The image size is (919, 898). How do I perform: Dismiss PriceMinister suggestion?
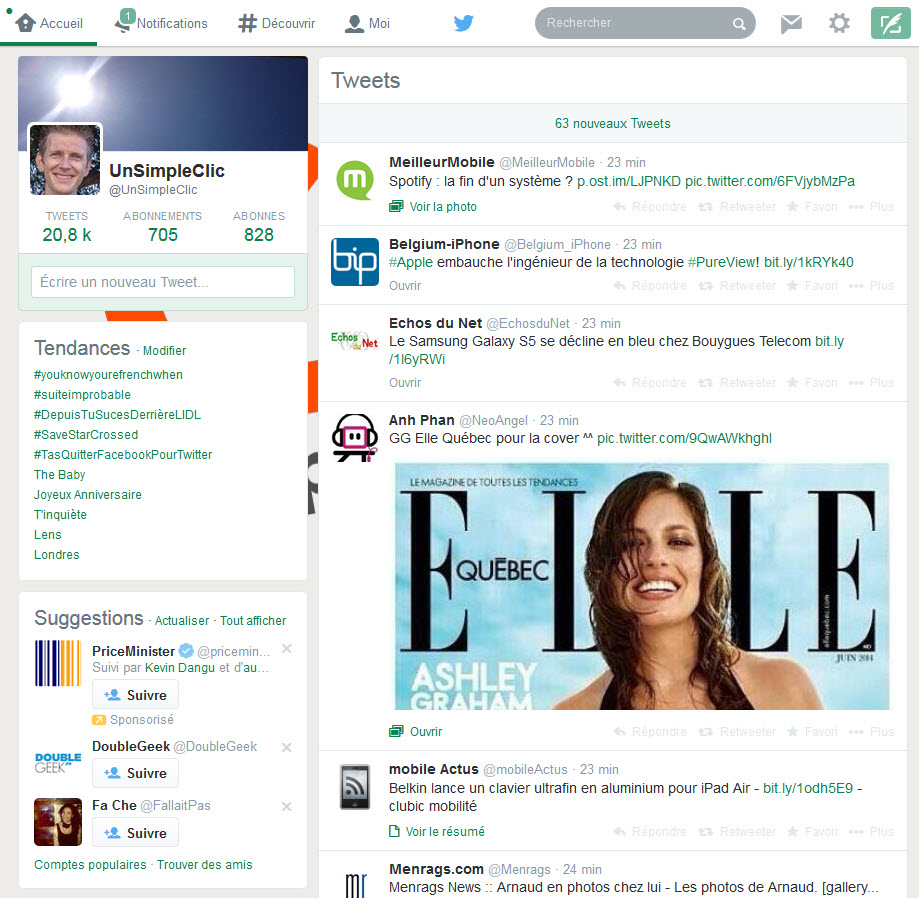pyautogui.click(x=287, y=648)
